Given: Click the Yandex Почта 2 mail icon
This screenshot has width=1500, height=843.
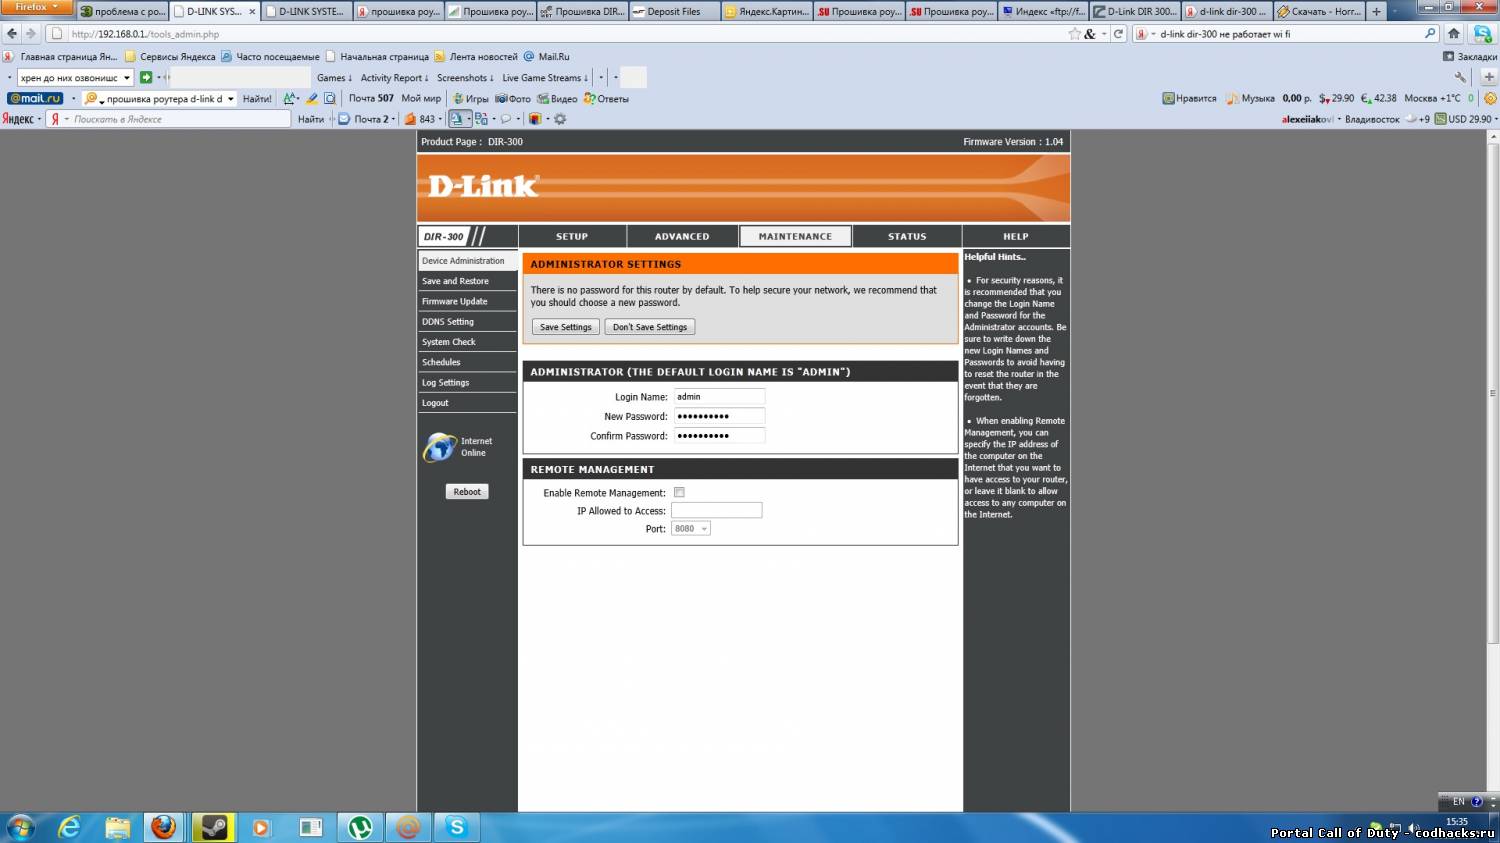Looking at the screenshot, I should point(344,119).
